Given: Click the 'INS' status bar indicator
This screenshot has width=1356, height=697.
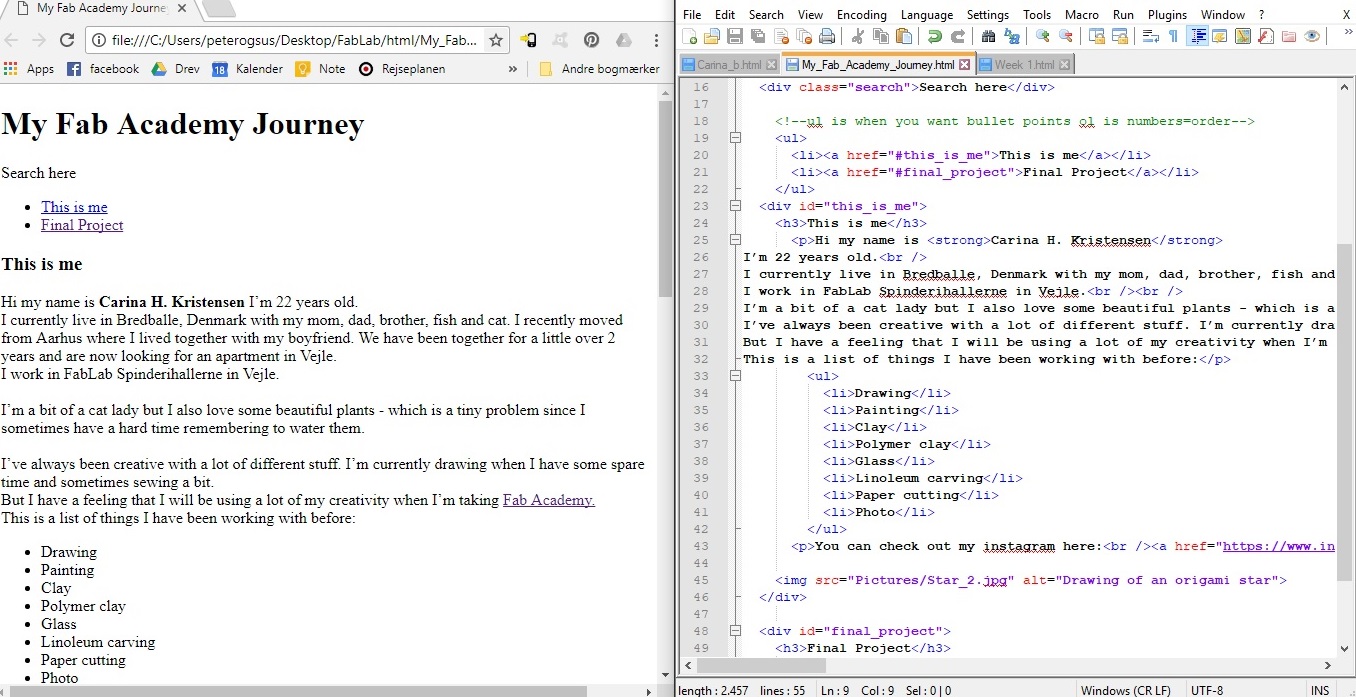Looking at the screenshot, I should click(1320, 690).
